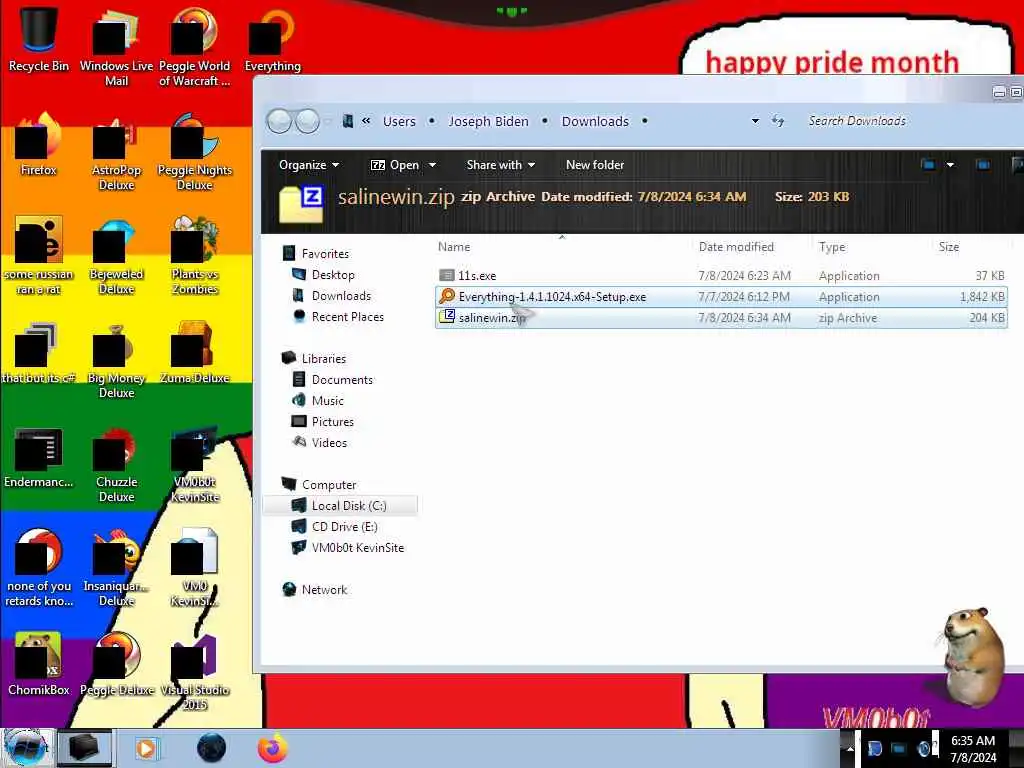Click the globe icon on the taskbar
This screenshot has width=1024, height=768.
211,748
